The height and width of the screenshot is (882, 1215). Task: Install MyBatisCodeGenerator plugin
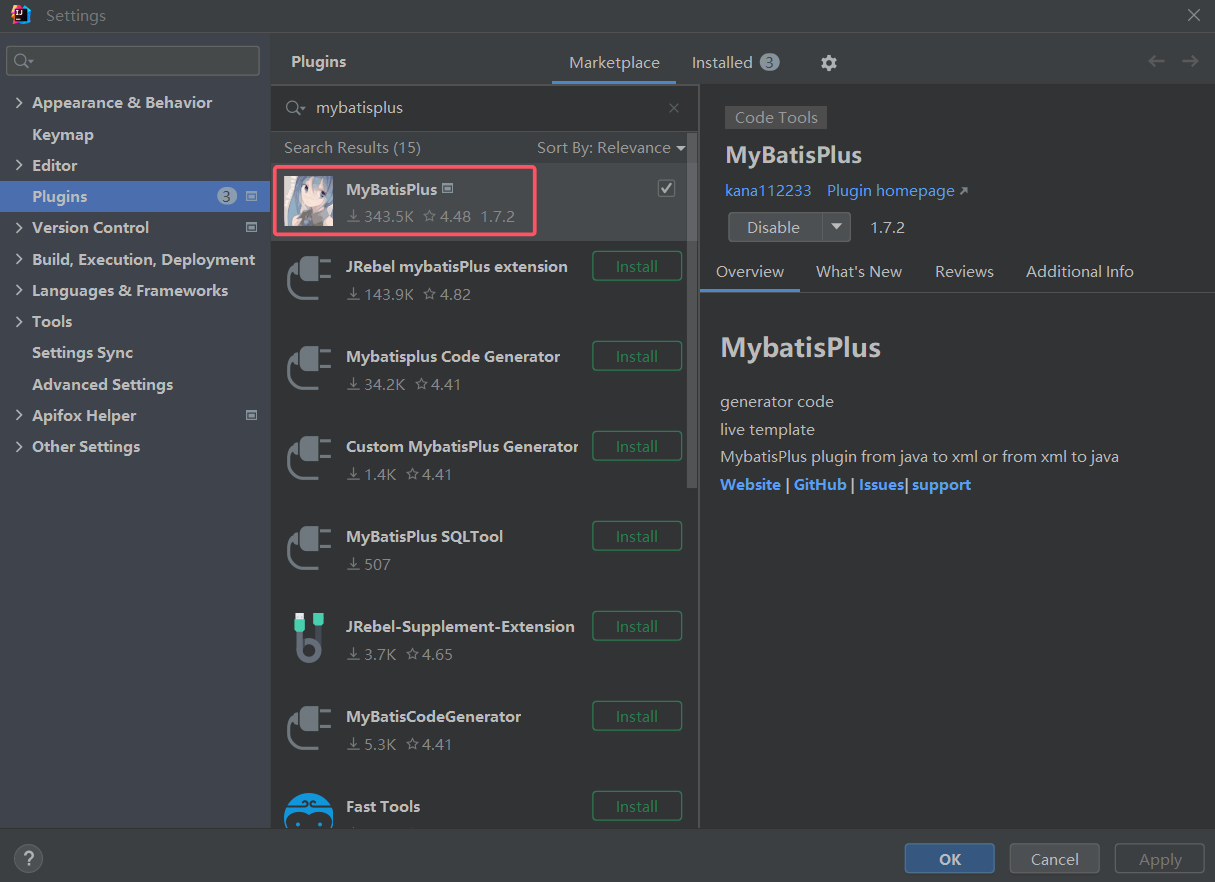(x=637, y=716)
